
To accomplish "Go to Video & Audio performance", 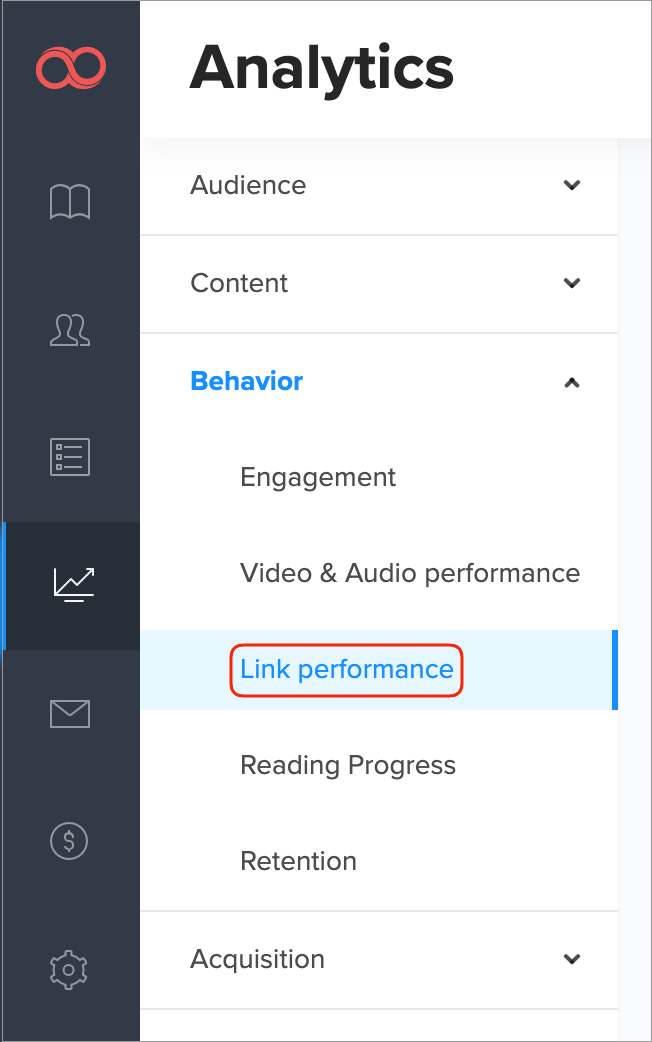I will pyautogui.click(x=410, y=573).
